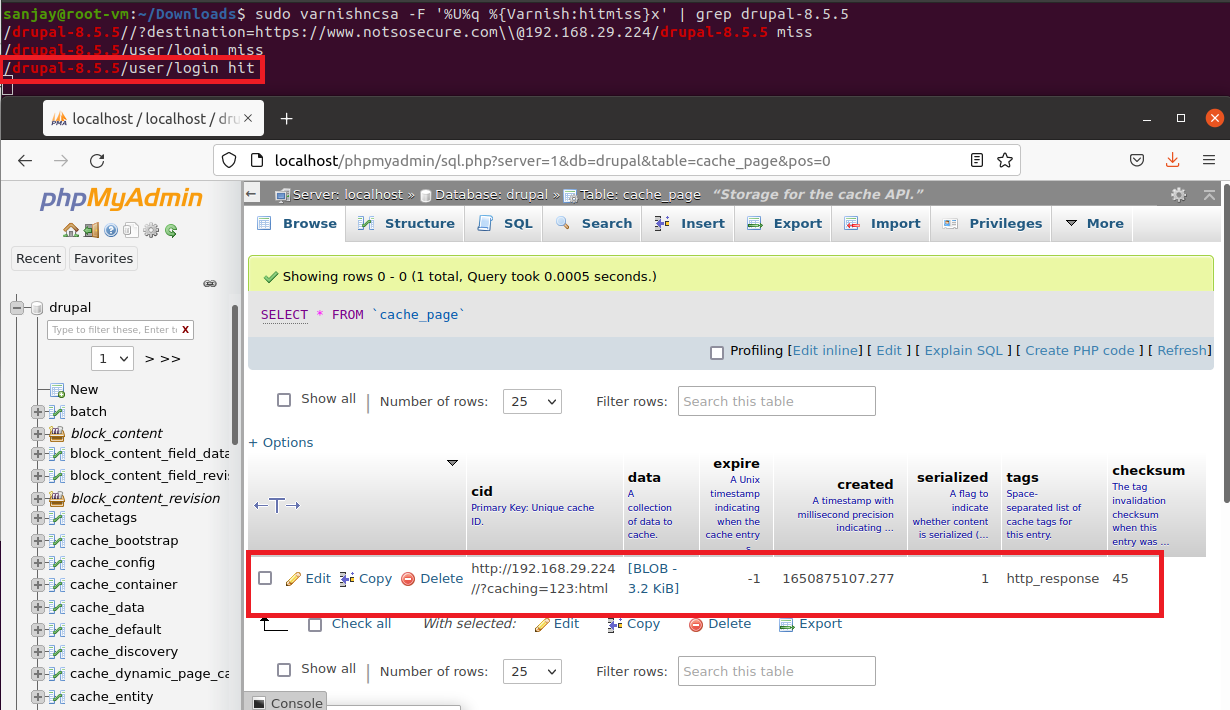This screenshot has width=1230, height=710.
Task: Open the upper Number of rows dropdown
Action: 533,402
